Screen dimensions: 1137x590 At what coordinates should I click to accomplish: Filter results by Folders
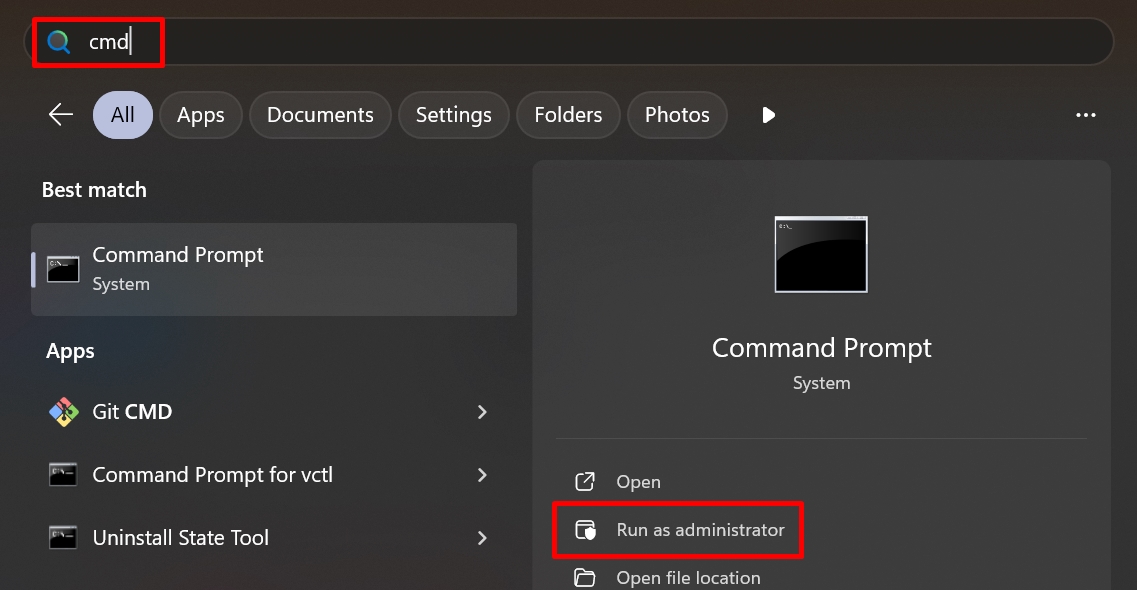[x=568, y=115]
